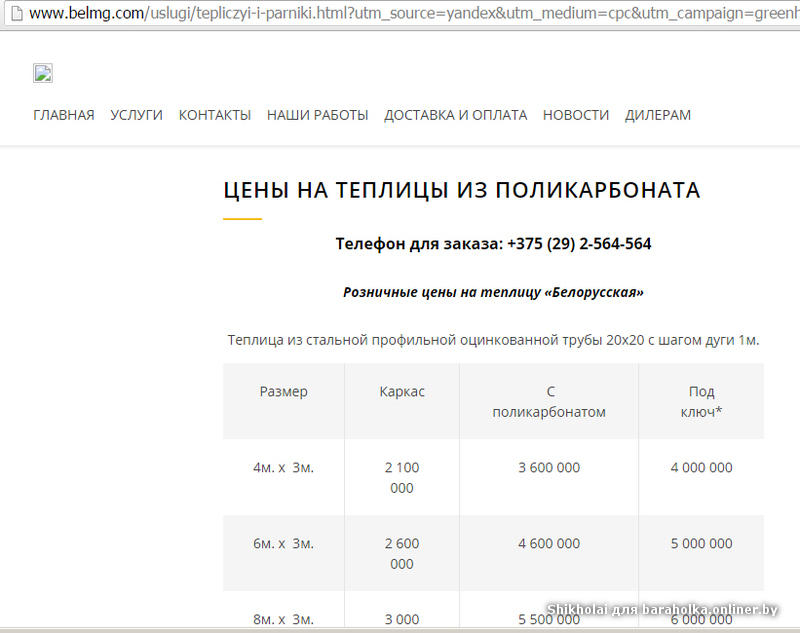This screenshot has width=800, height=633.
Task: Select the 4 000 000 turnkey price cell
Action: point(702,477)
